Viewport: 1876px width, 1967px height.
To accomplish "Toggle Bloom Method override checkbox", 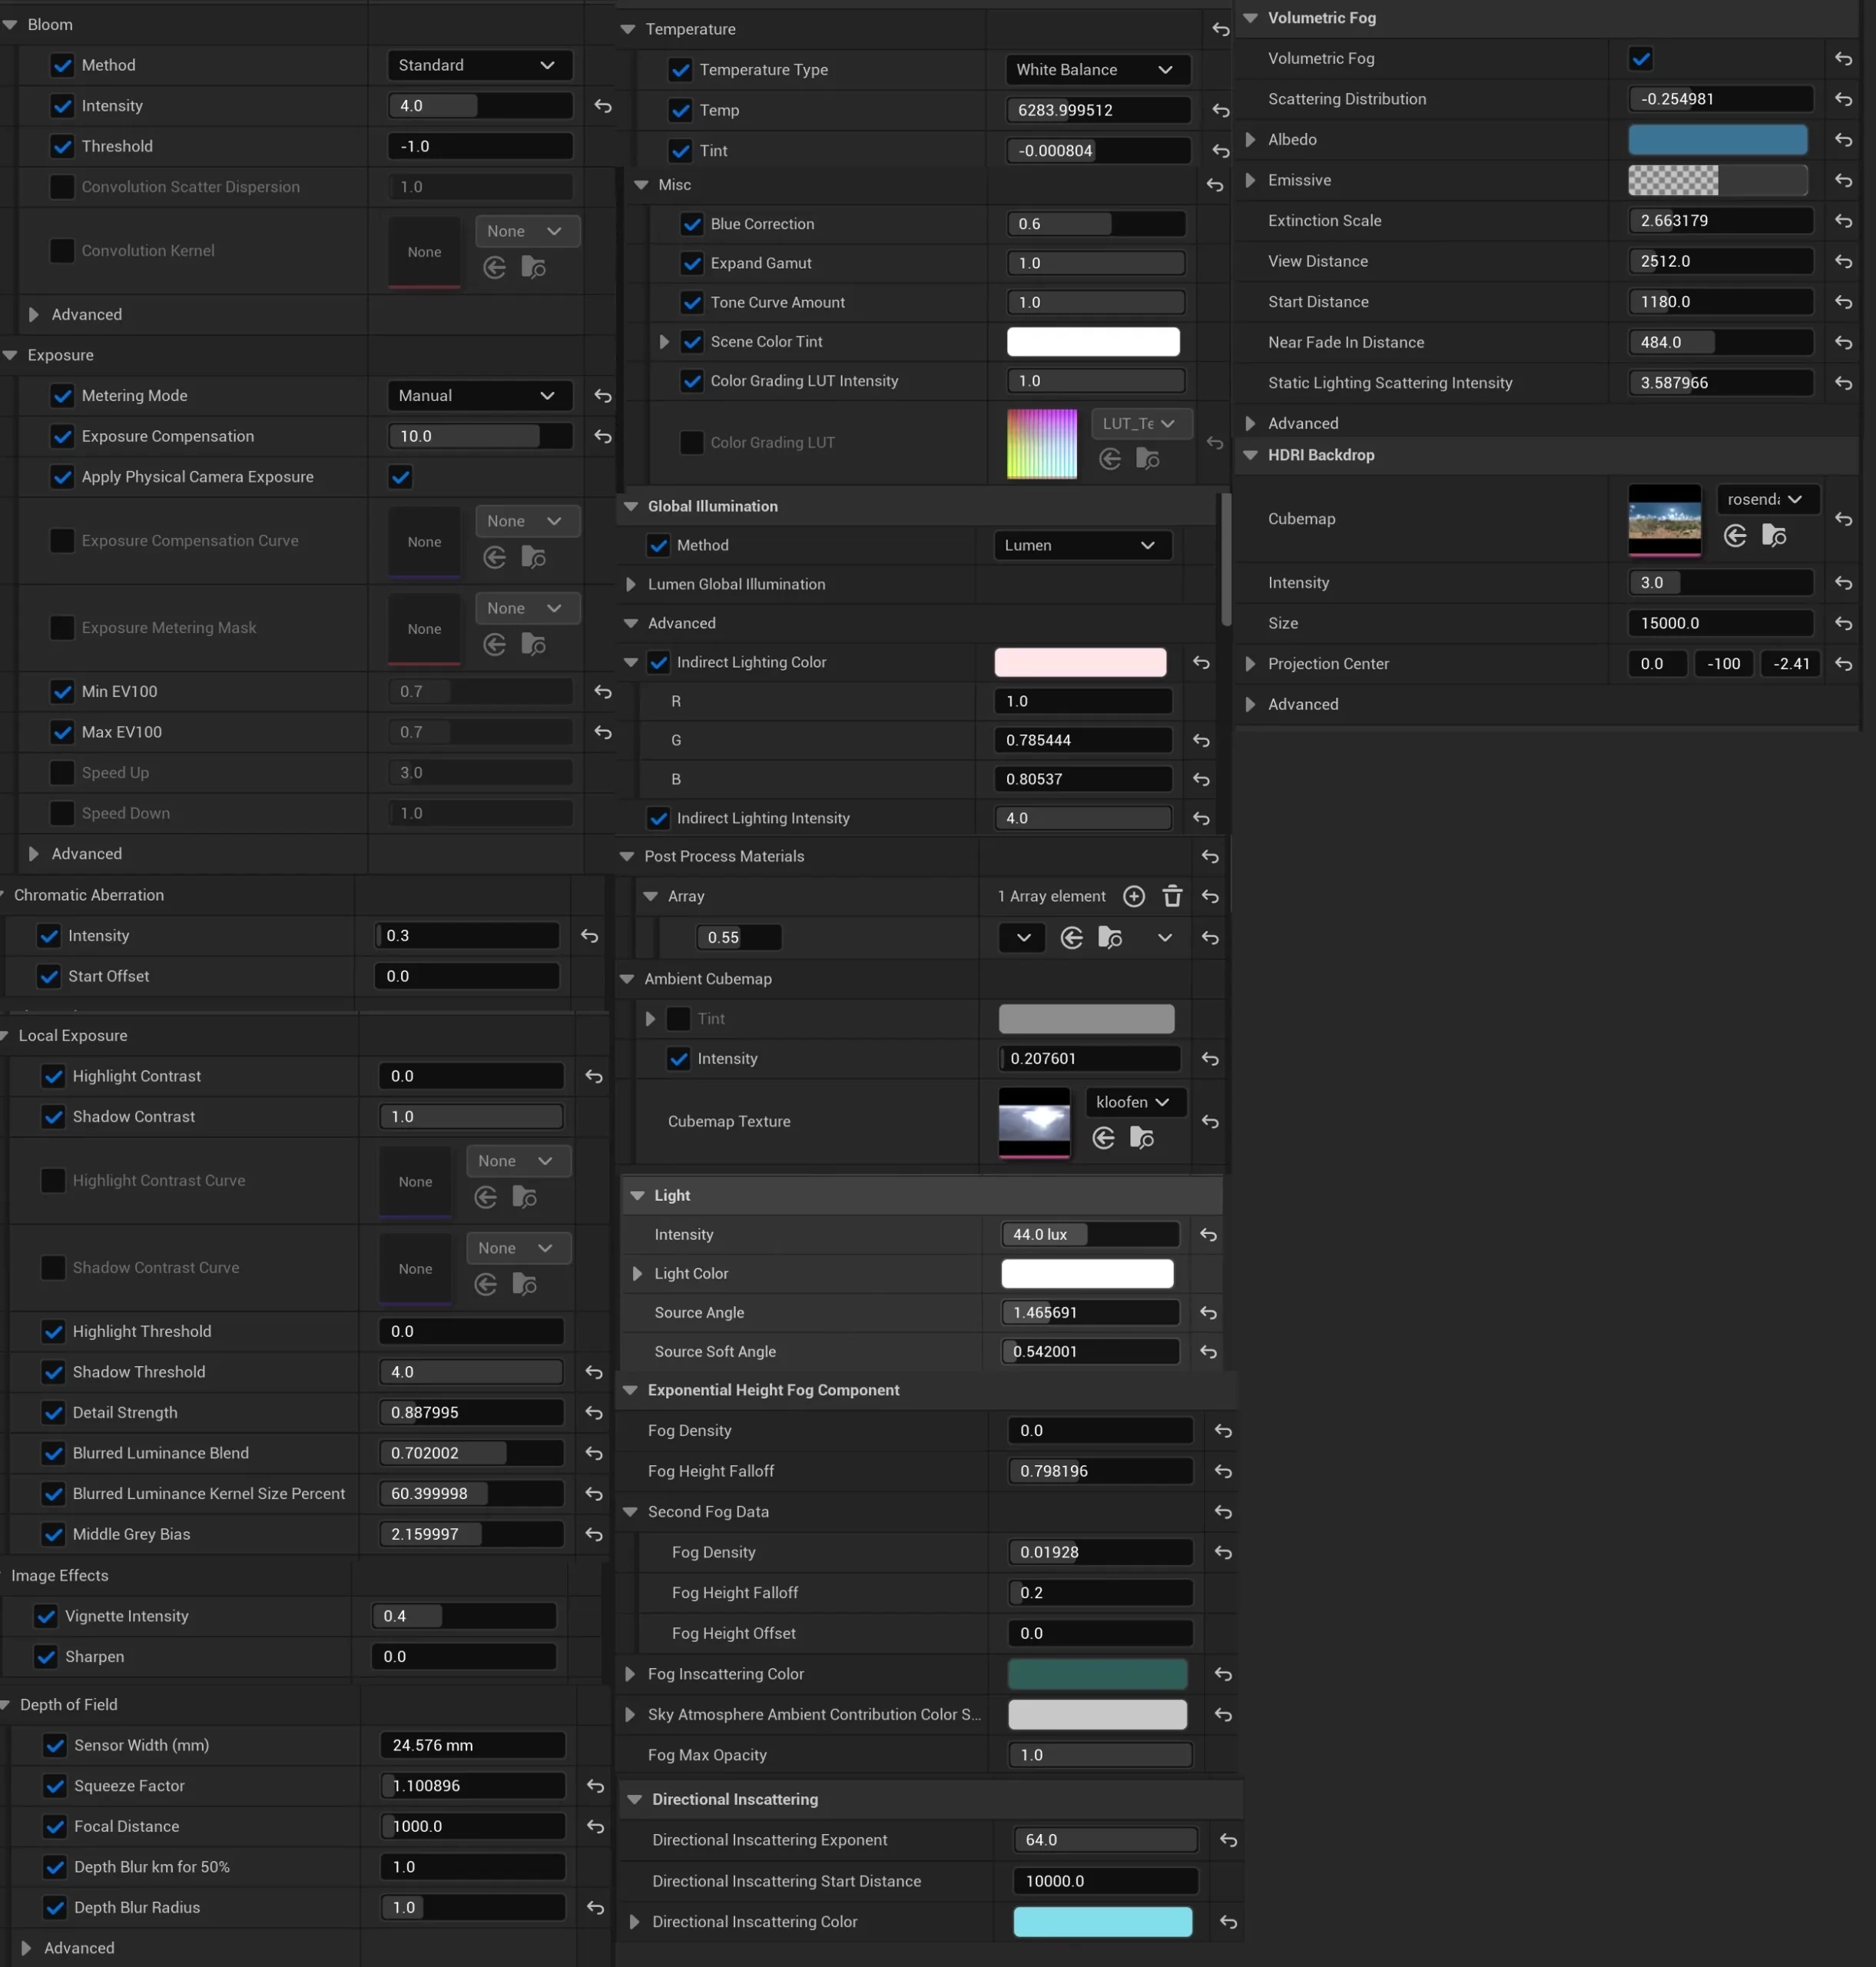I will (62, 65).
